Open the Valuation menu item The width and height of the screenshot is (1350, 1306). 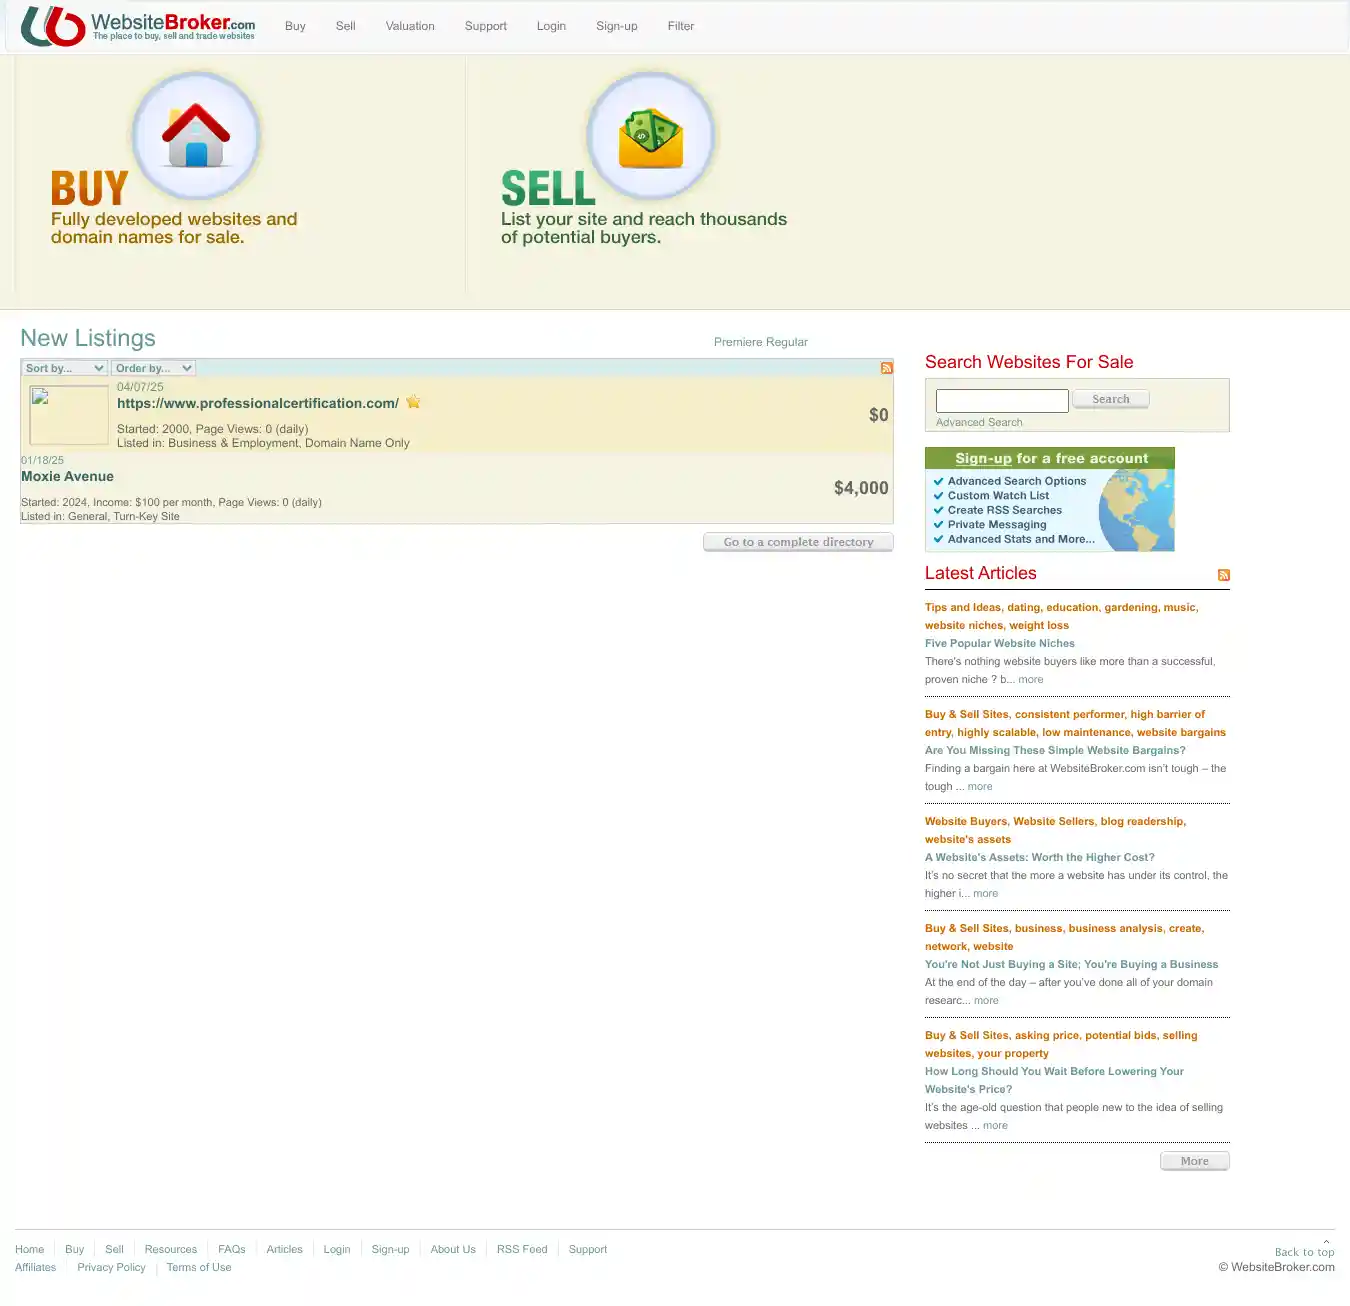[410, 26]
